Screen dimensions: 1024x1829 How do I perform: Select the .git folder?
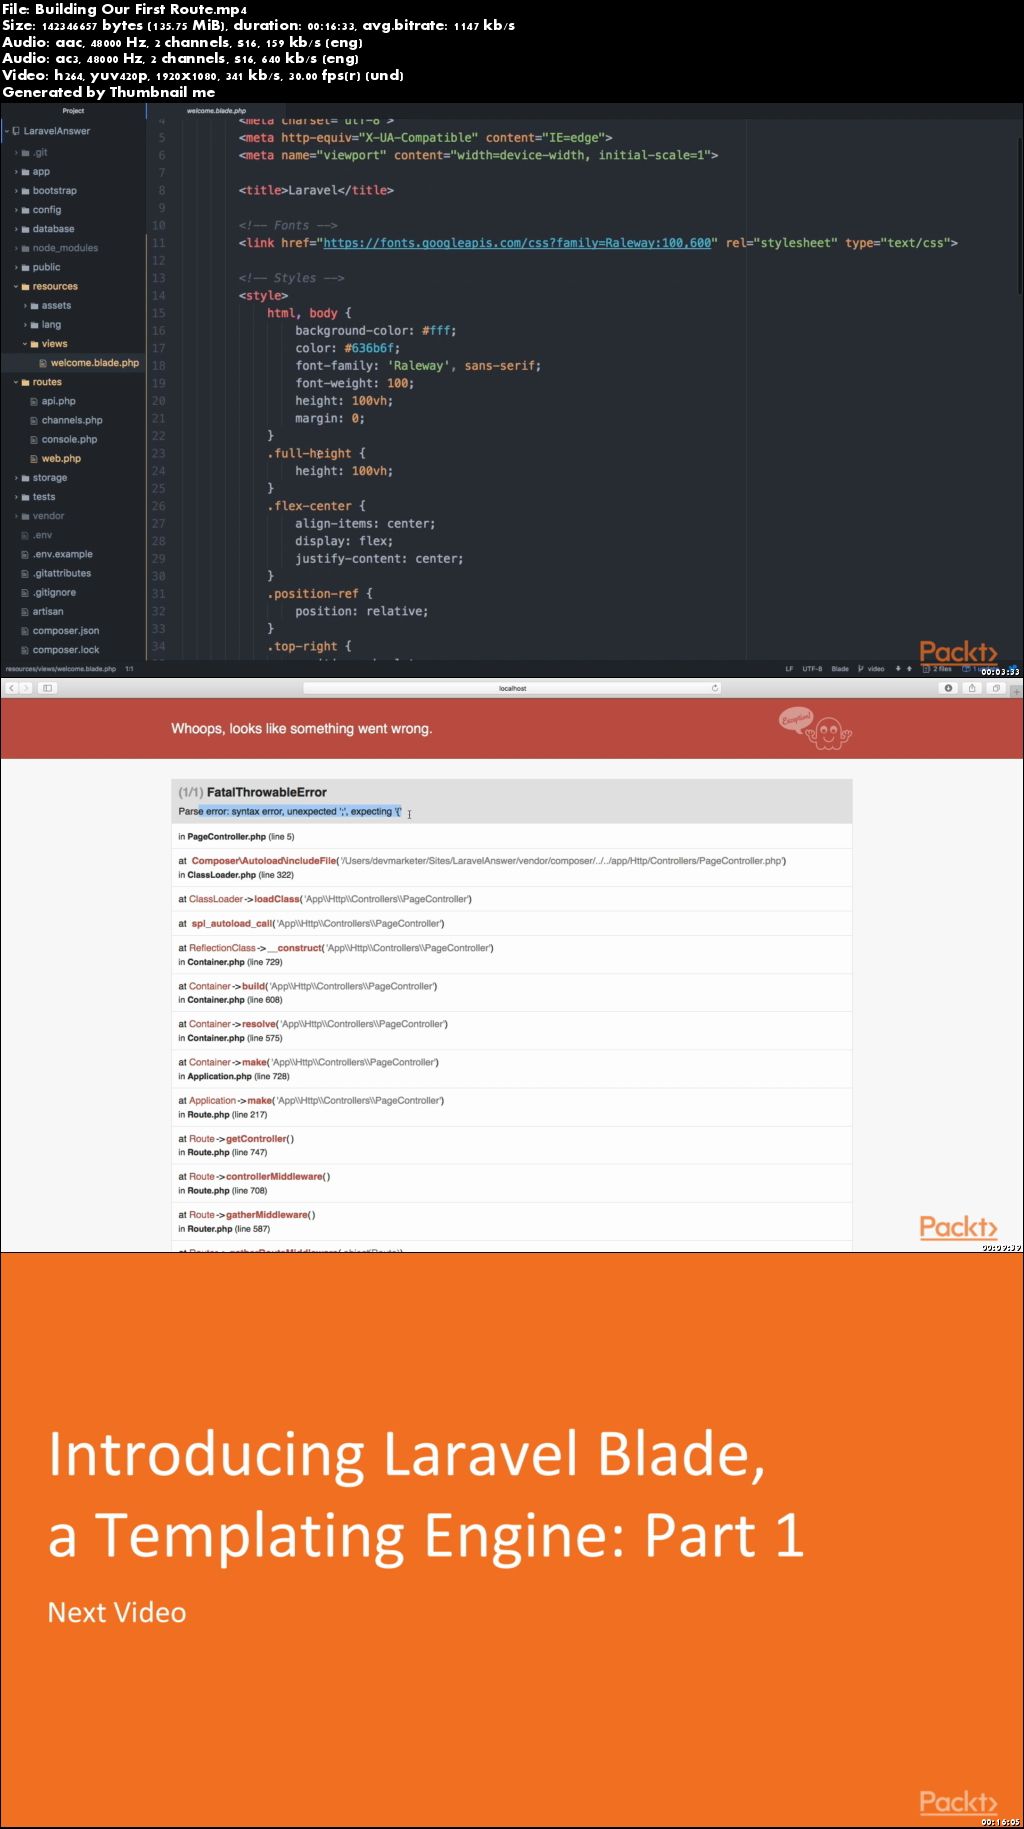tap(40, 153)
